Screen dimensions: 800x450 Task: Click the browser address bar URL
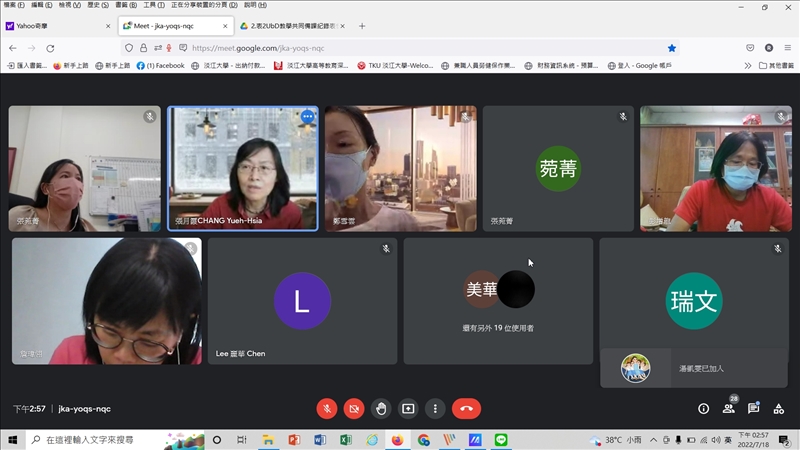pos(400,47)
